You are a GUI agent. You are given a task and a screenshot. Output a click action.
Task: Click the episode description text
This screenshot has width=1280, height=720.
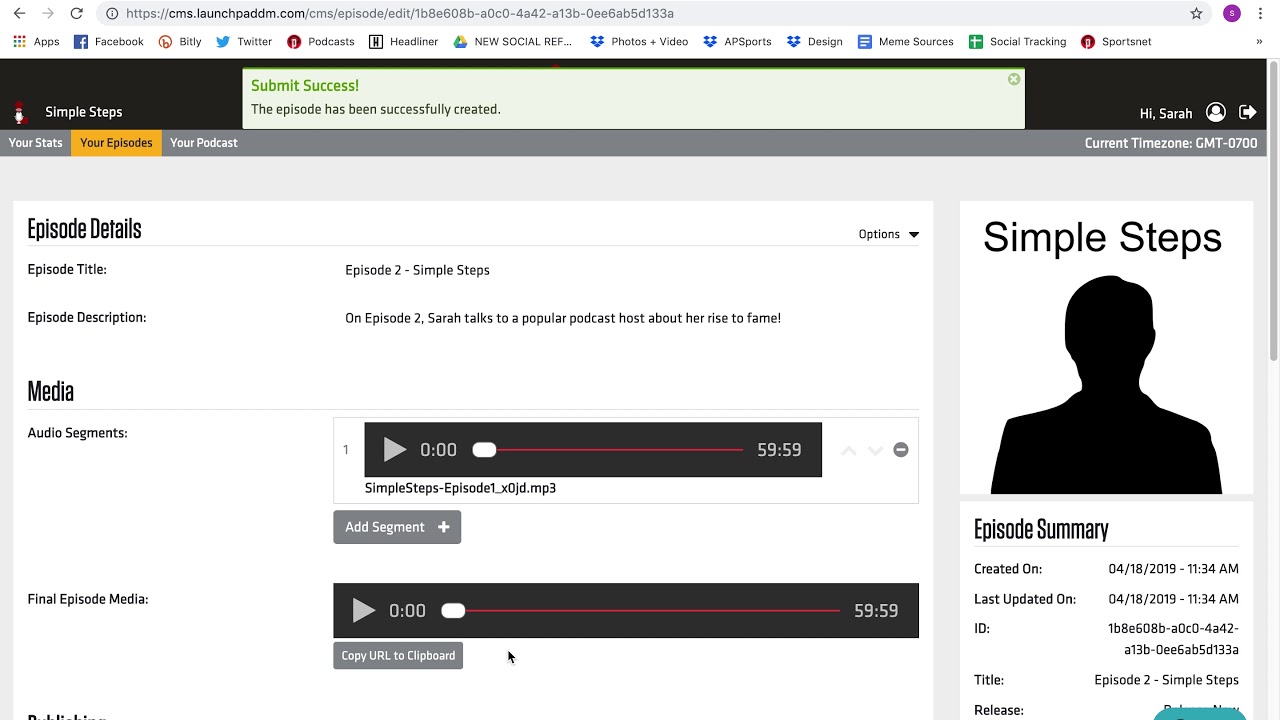point(563,318)
